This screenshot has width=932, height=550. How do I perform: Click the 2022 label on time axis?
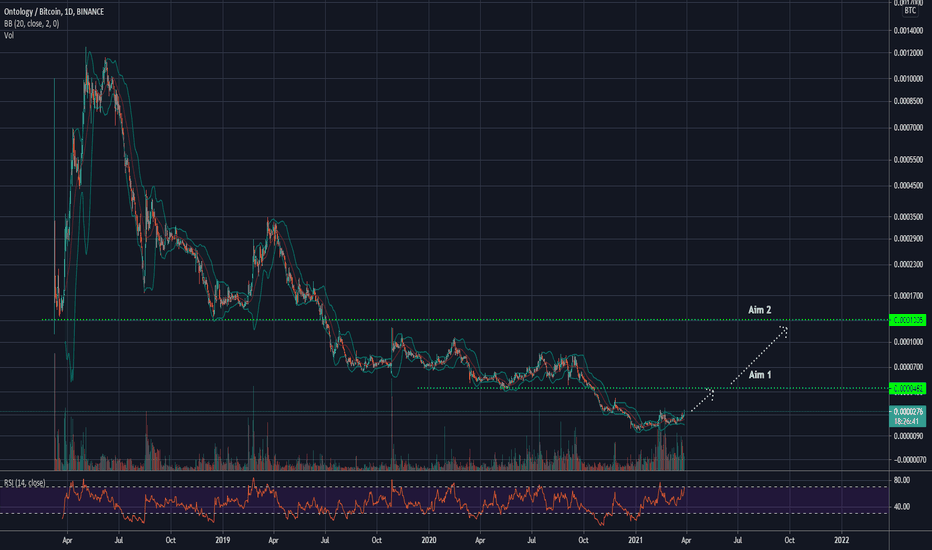(x=842, y=540)
